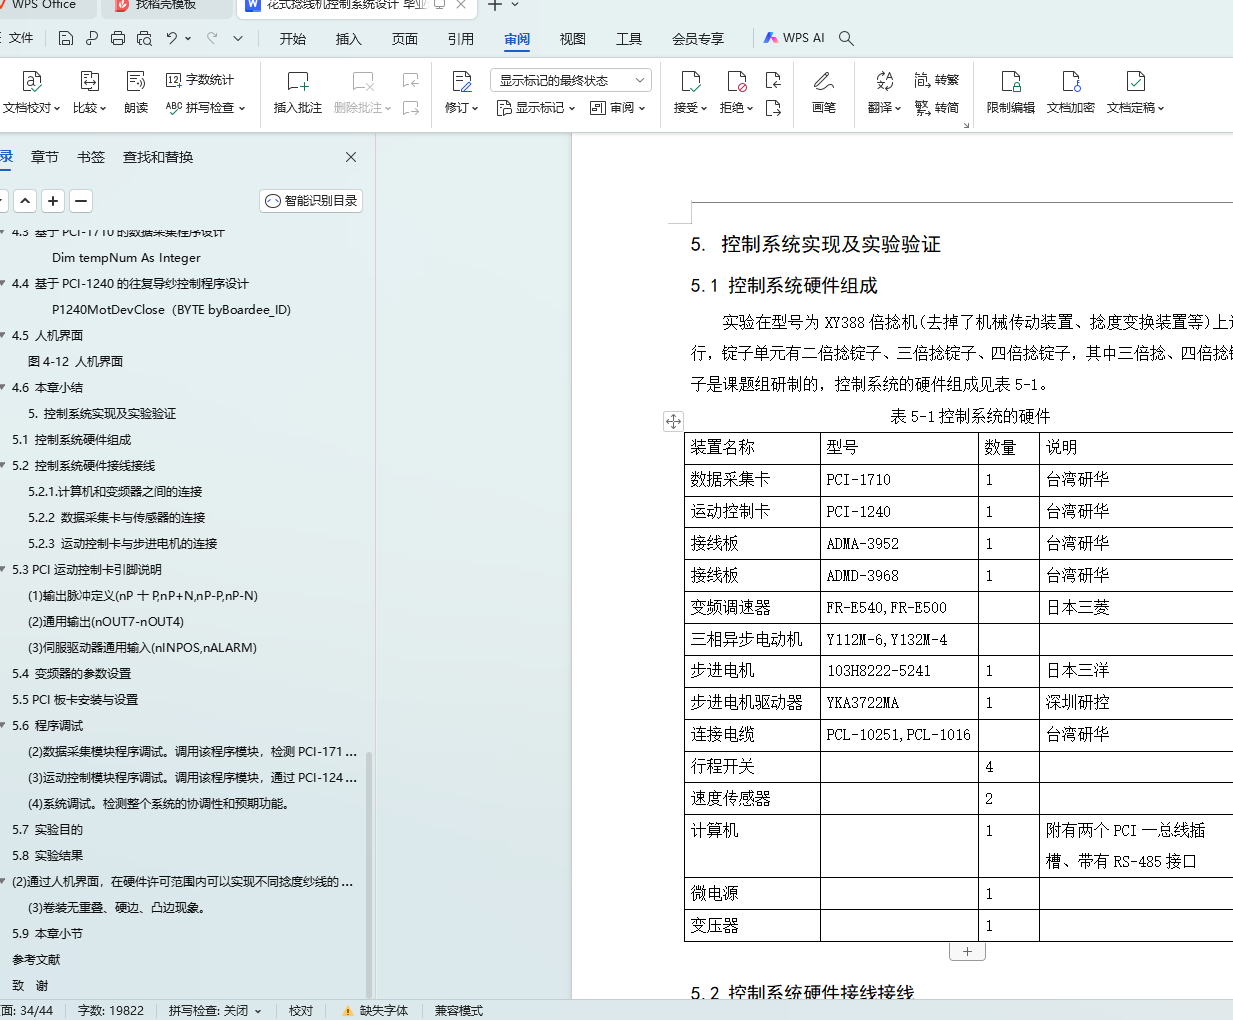Open Print Preview from quick access bar
The height and width of the screenshot is (1020, 1233).
(x=144, y=38)
